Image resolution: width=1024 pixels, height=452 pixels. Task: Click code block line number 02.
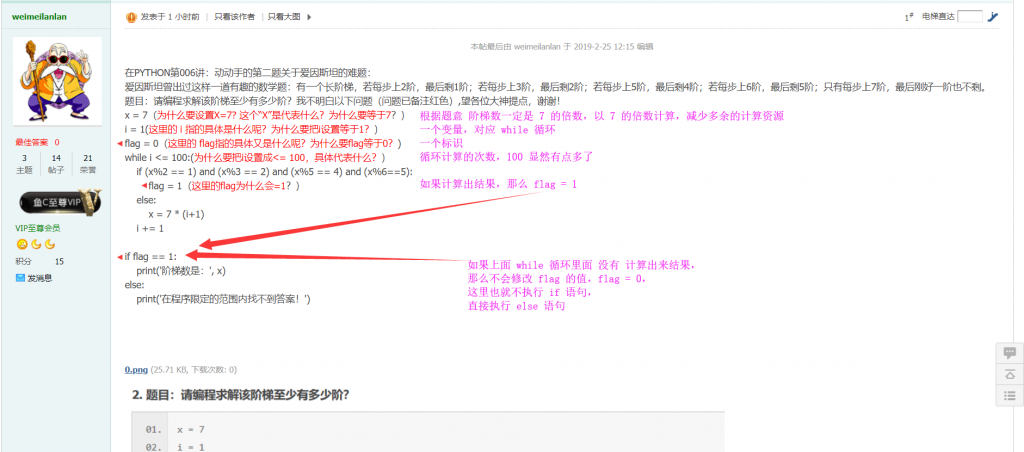153,447
